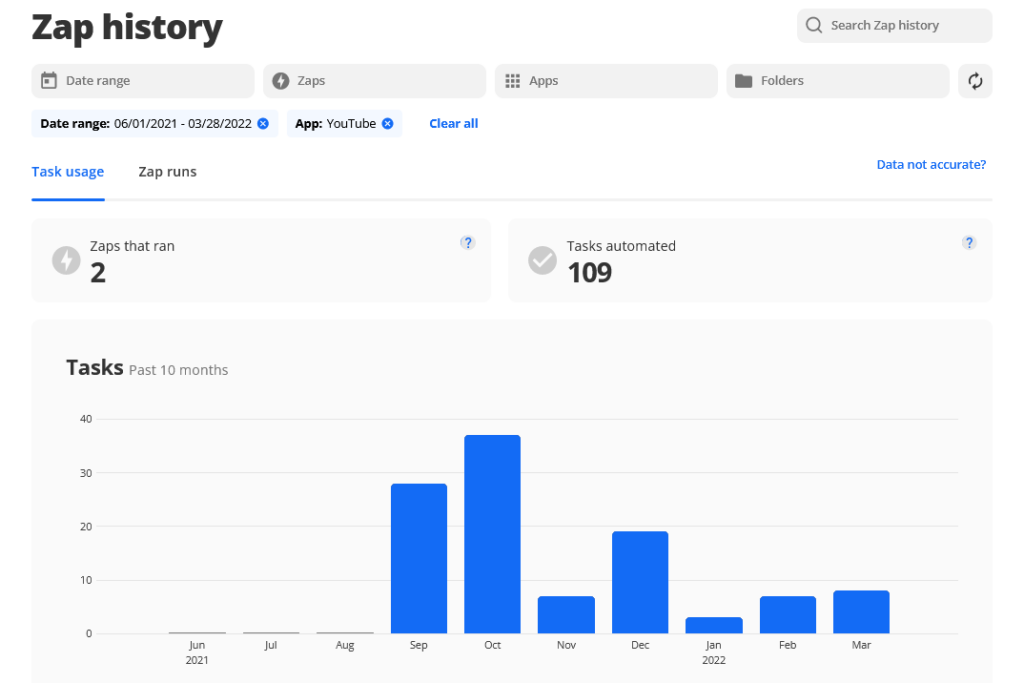Open the Apps filter dropdown

tap(606, 81)
